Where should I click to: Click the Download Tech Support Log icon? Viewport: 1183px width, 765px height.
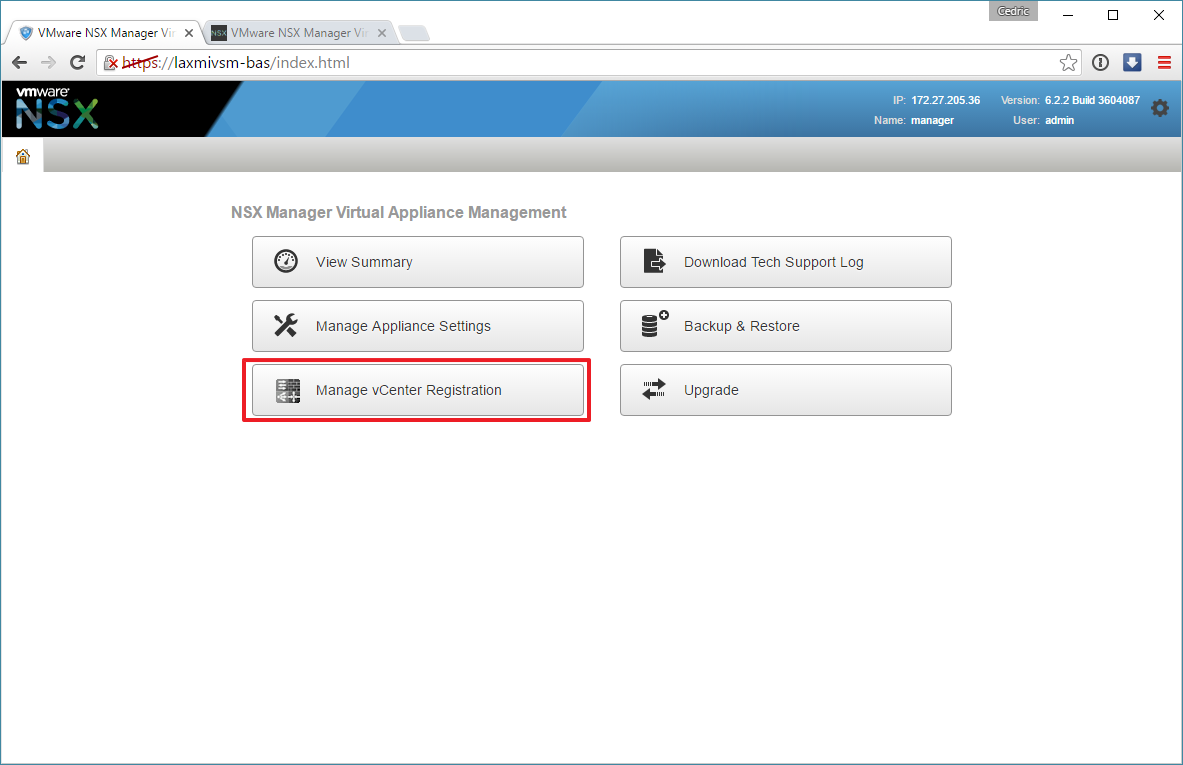point(654,262)
